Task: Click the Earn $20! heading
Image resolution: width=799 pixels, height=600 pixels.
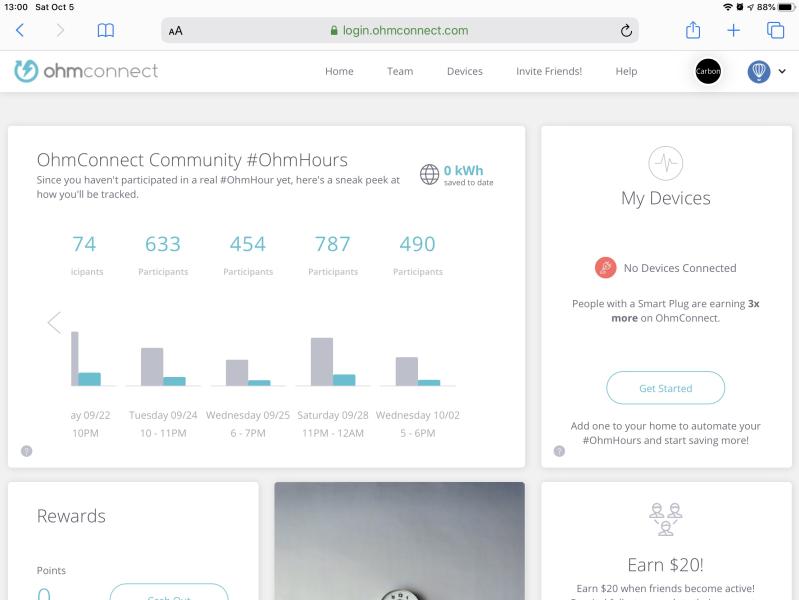Action: tap(665, 565)
